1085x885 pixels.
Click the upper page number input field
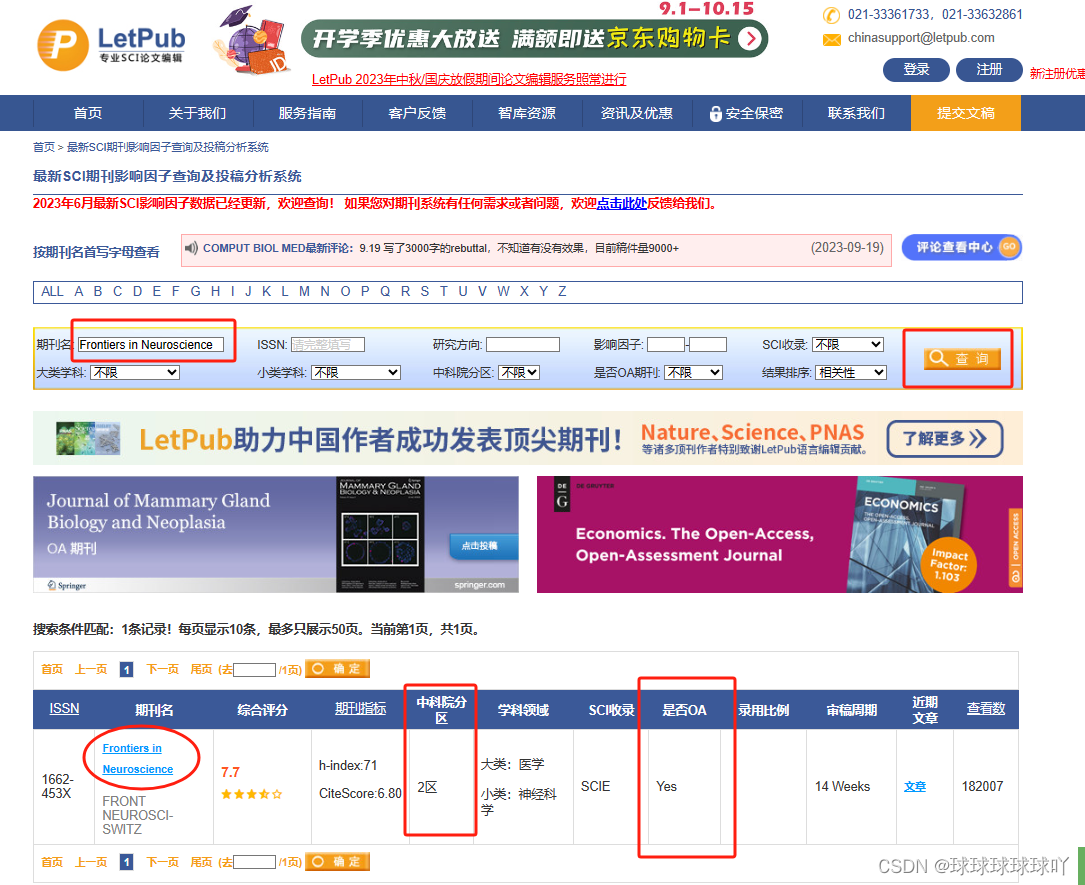coord(255,669)
